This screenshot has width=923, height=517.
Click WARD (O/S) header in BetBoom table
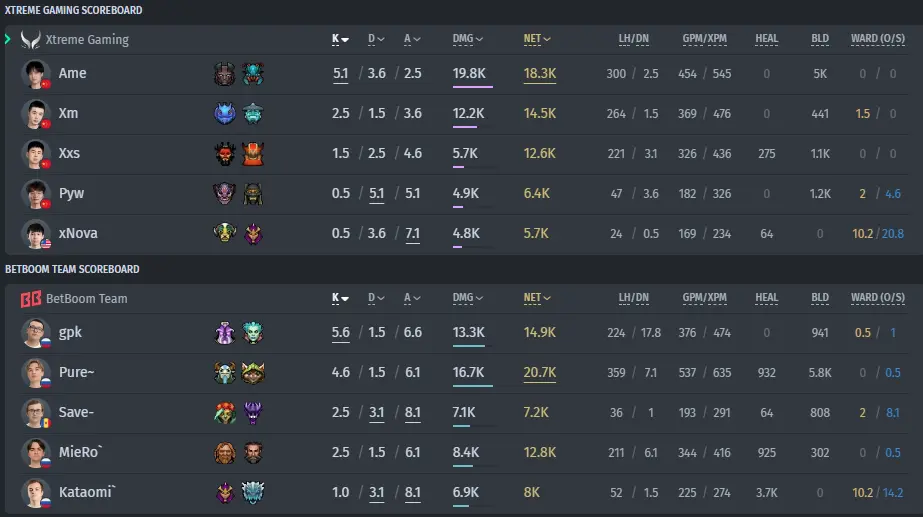(x=878, y=298)
